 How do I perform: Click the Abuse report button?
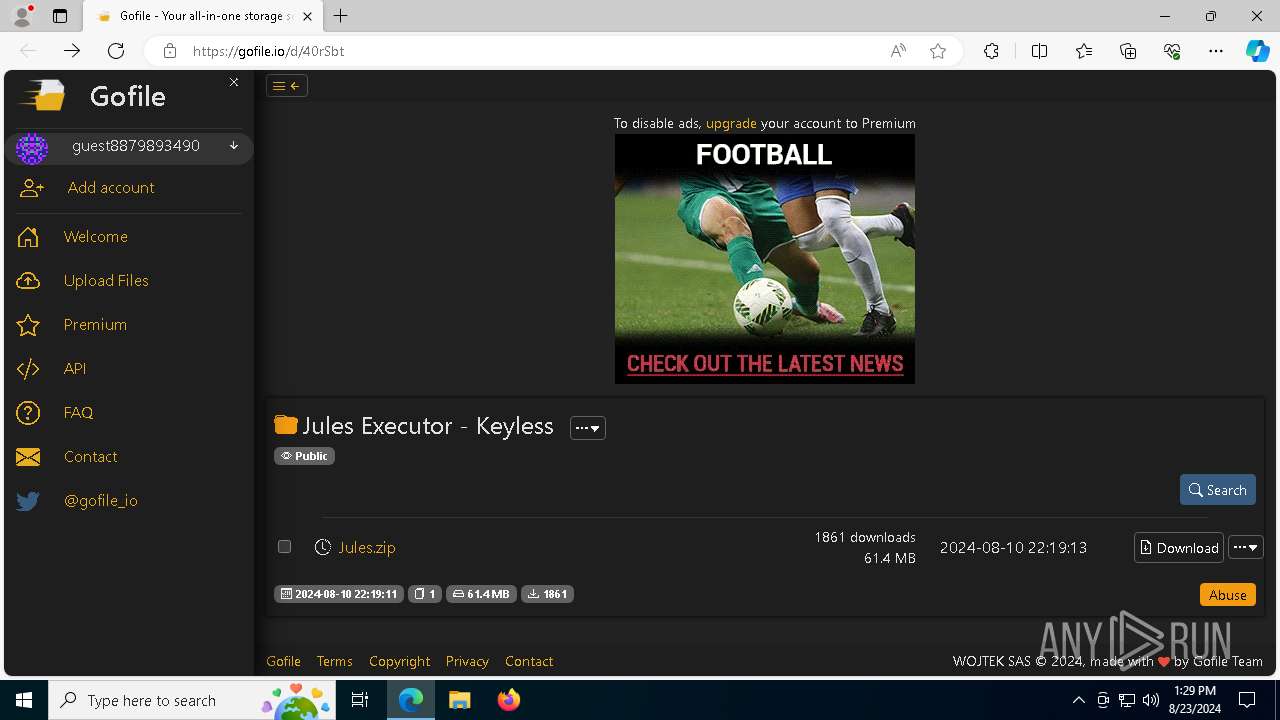pos(1228,595)
